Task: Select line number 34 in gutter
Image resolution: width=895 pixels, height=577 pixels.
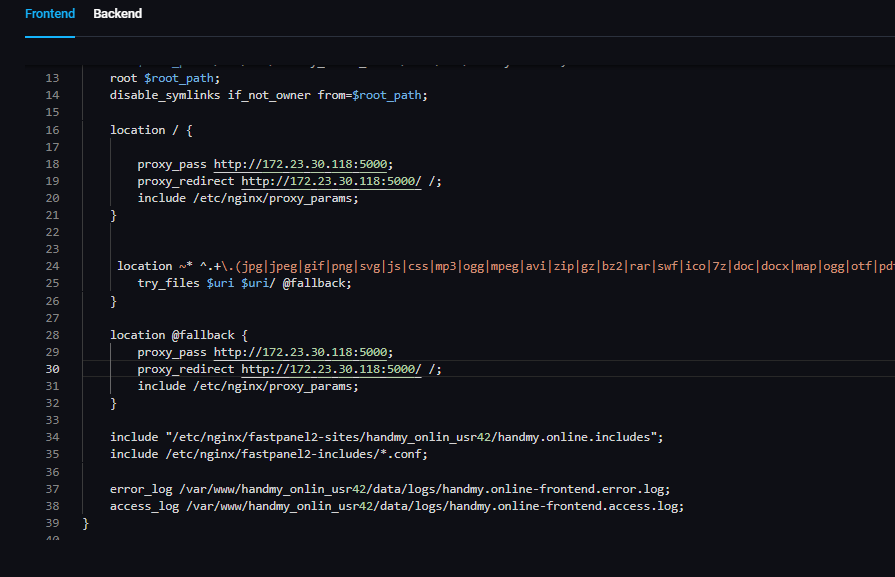Action: point(53,437)
